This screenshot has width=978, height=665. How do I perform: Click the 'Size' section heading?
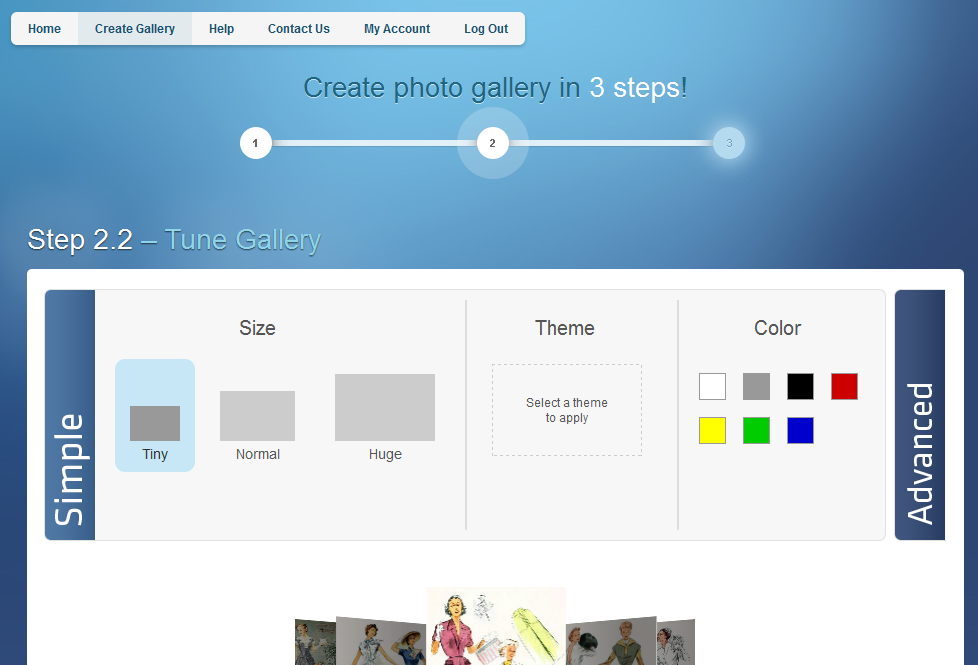click(x=257, y=328)
